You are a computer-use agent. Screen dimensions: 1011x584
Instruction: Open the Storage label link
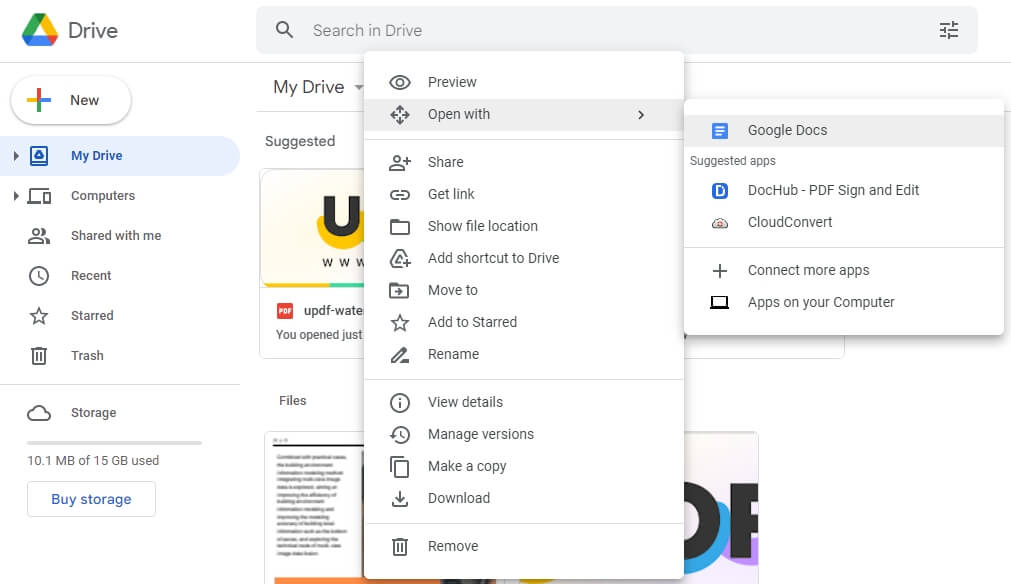[x=93, y=413]
